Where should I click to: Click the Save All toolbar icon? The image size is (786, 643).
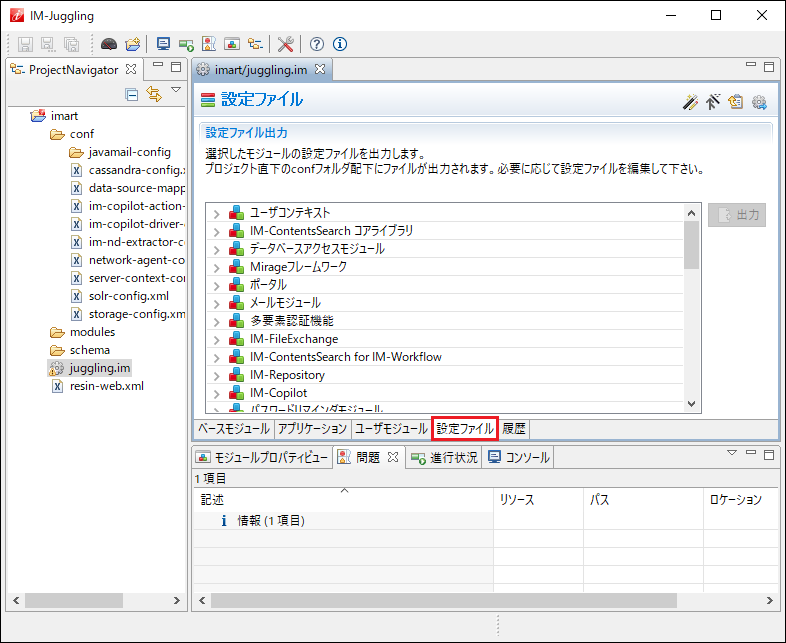[x=71, y=44]
